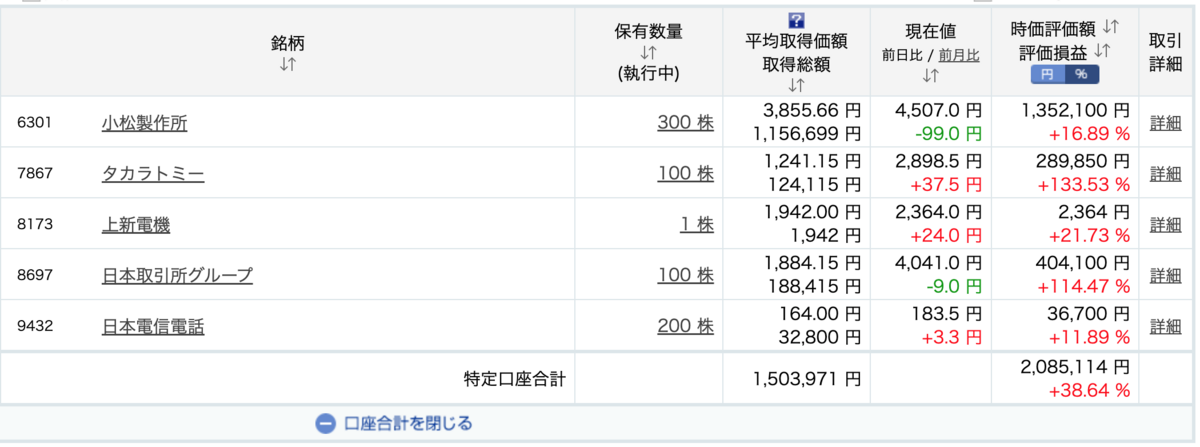This screenshot has height=447, width=1200.
Task: Click the 3,855.66 円 average cost
Action: 811,111
